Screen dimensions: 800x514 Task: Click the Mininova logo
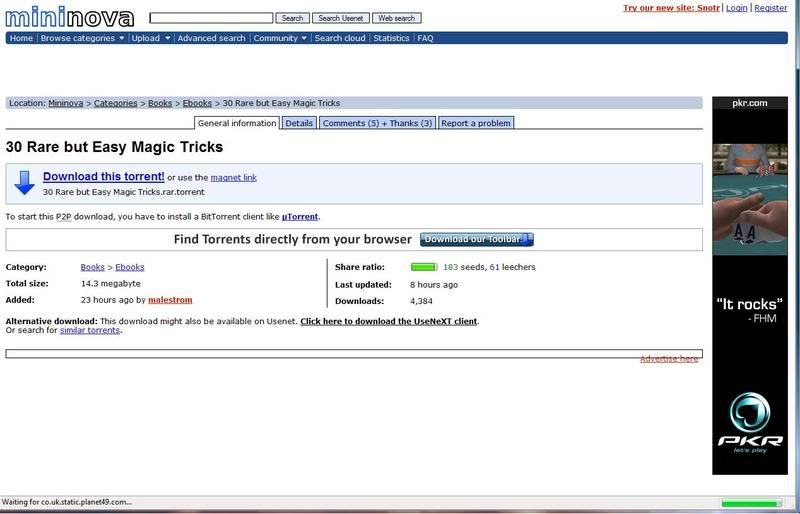(70, 15)
